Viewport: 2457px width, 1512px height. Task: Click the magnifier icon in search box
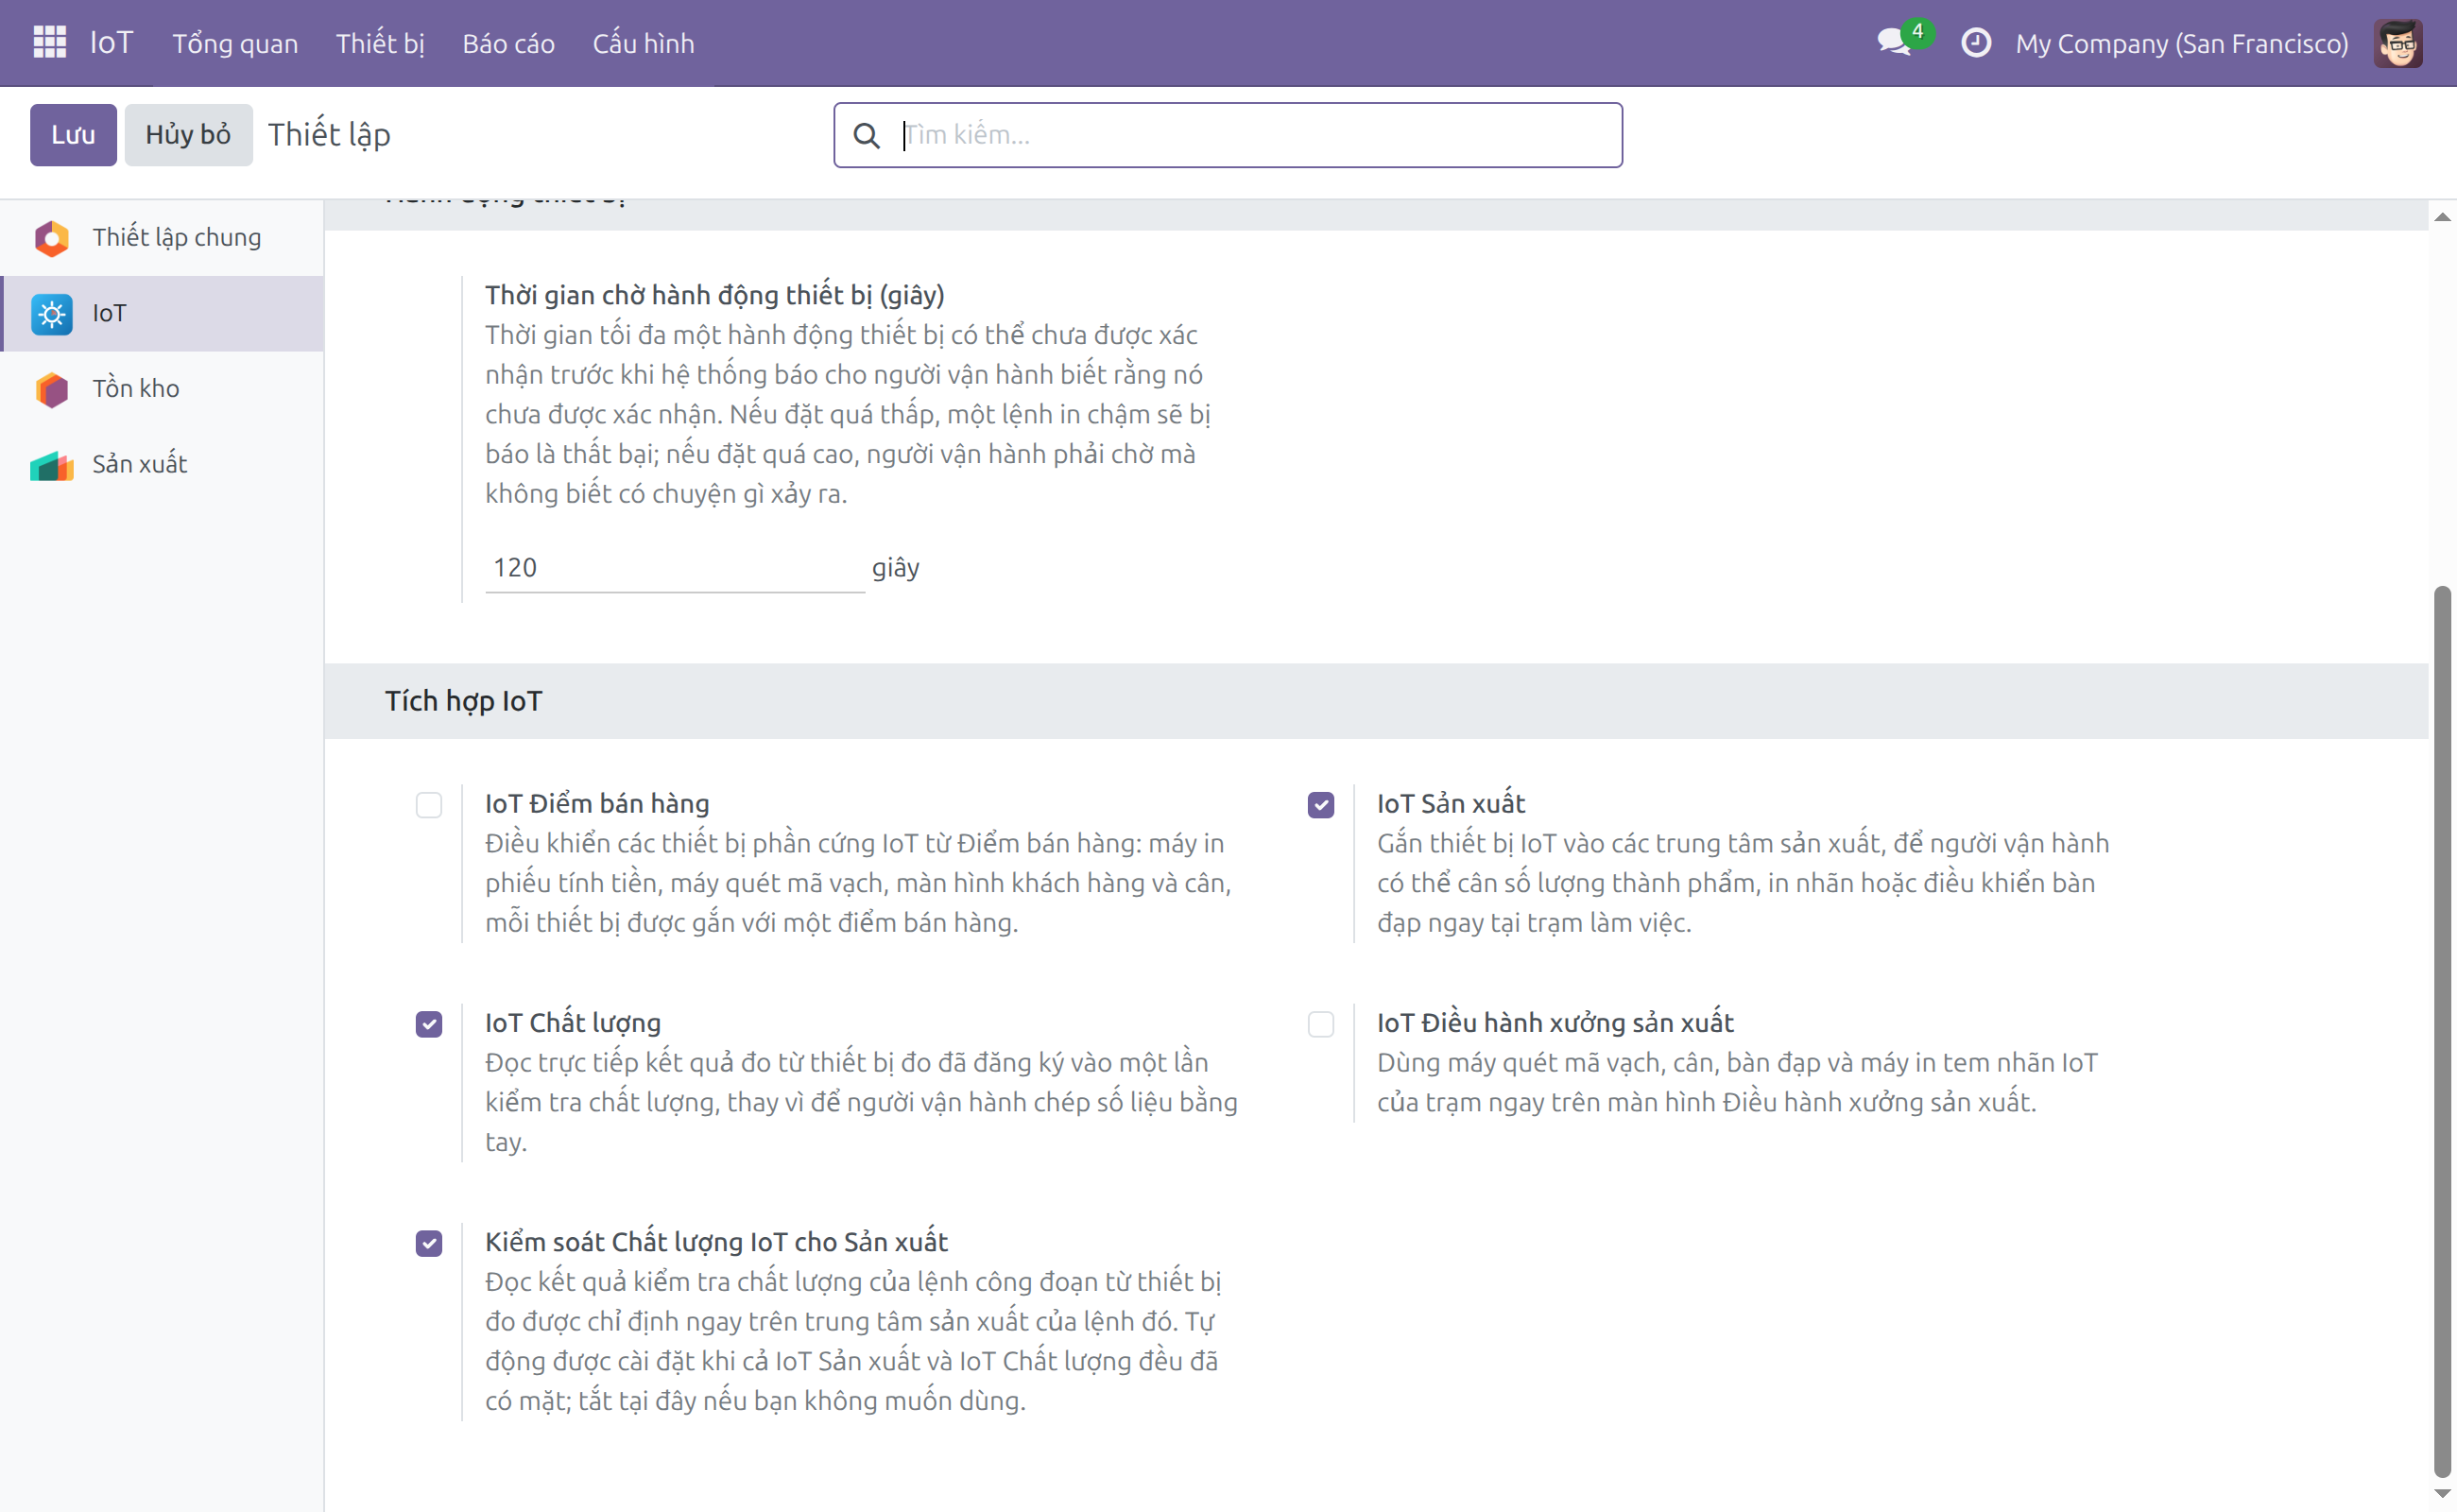click(x=866, y=135)
